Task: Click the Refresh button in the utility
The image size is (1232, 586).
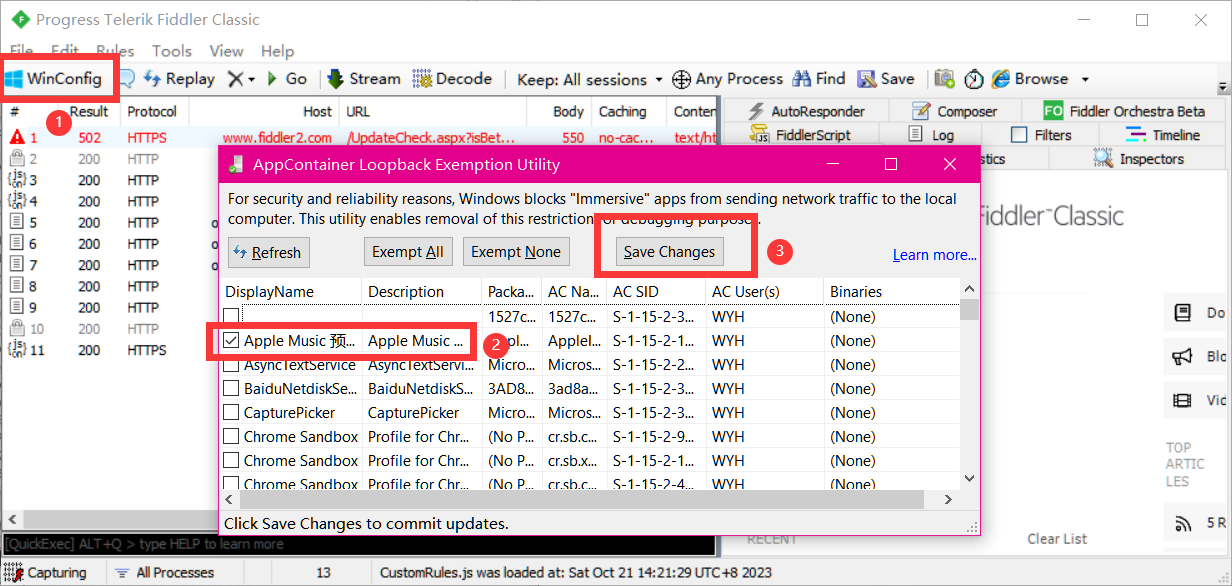Action: click(268, 252)
